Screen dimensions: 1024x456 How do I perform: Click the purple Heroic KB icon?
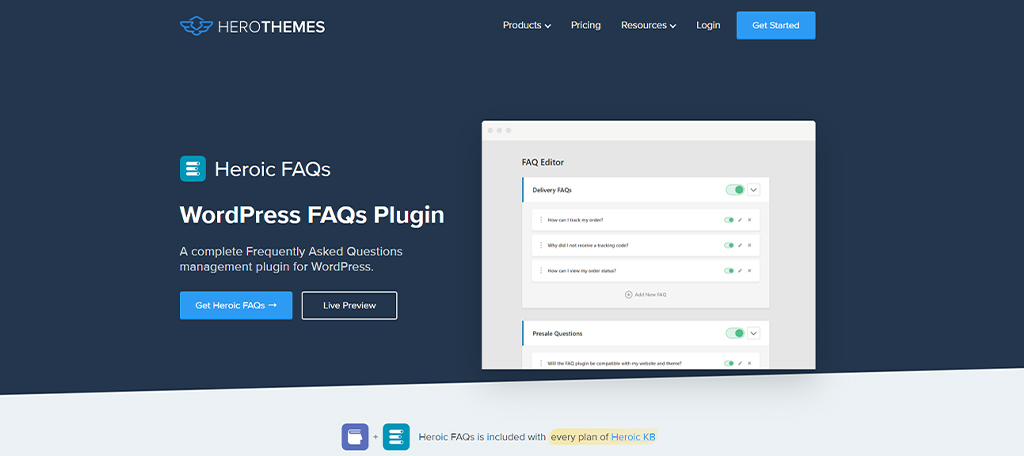355,437
